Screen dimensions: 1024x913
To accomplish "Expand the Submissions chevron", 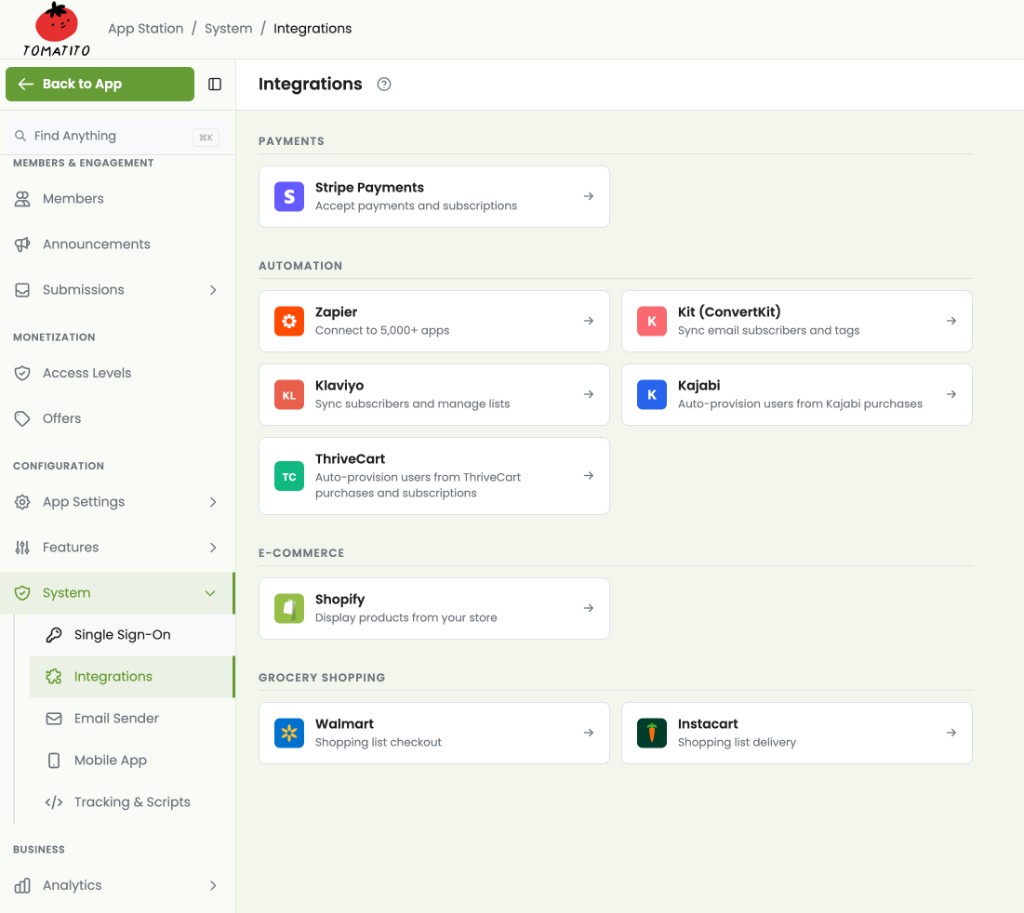I will 213,290.
